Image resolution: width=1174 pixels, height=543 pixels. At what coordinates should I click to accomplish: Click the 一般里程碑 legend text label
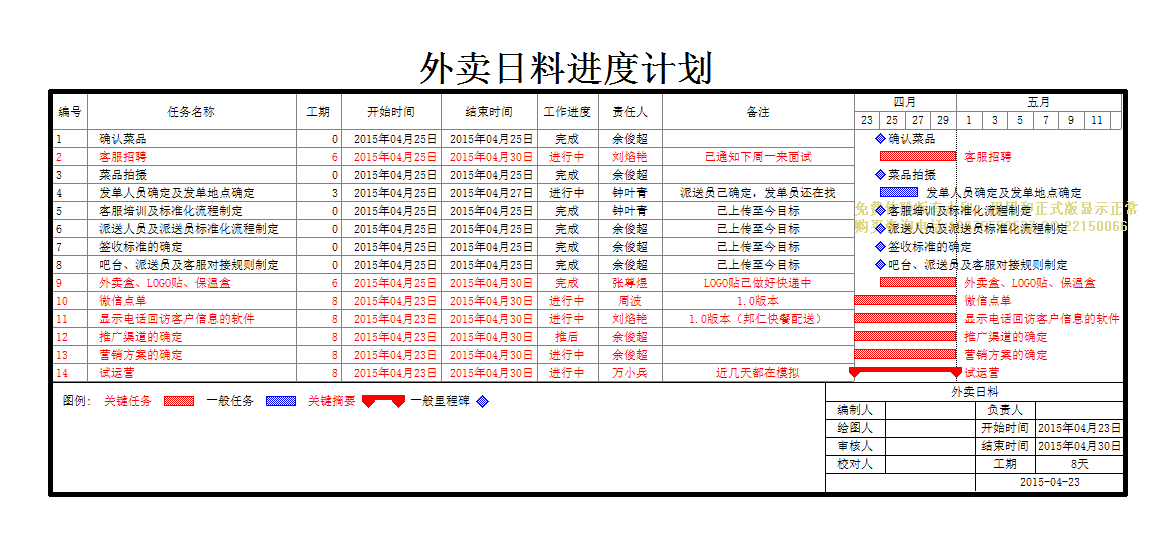click(x=440, y=401)
